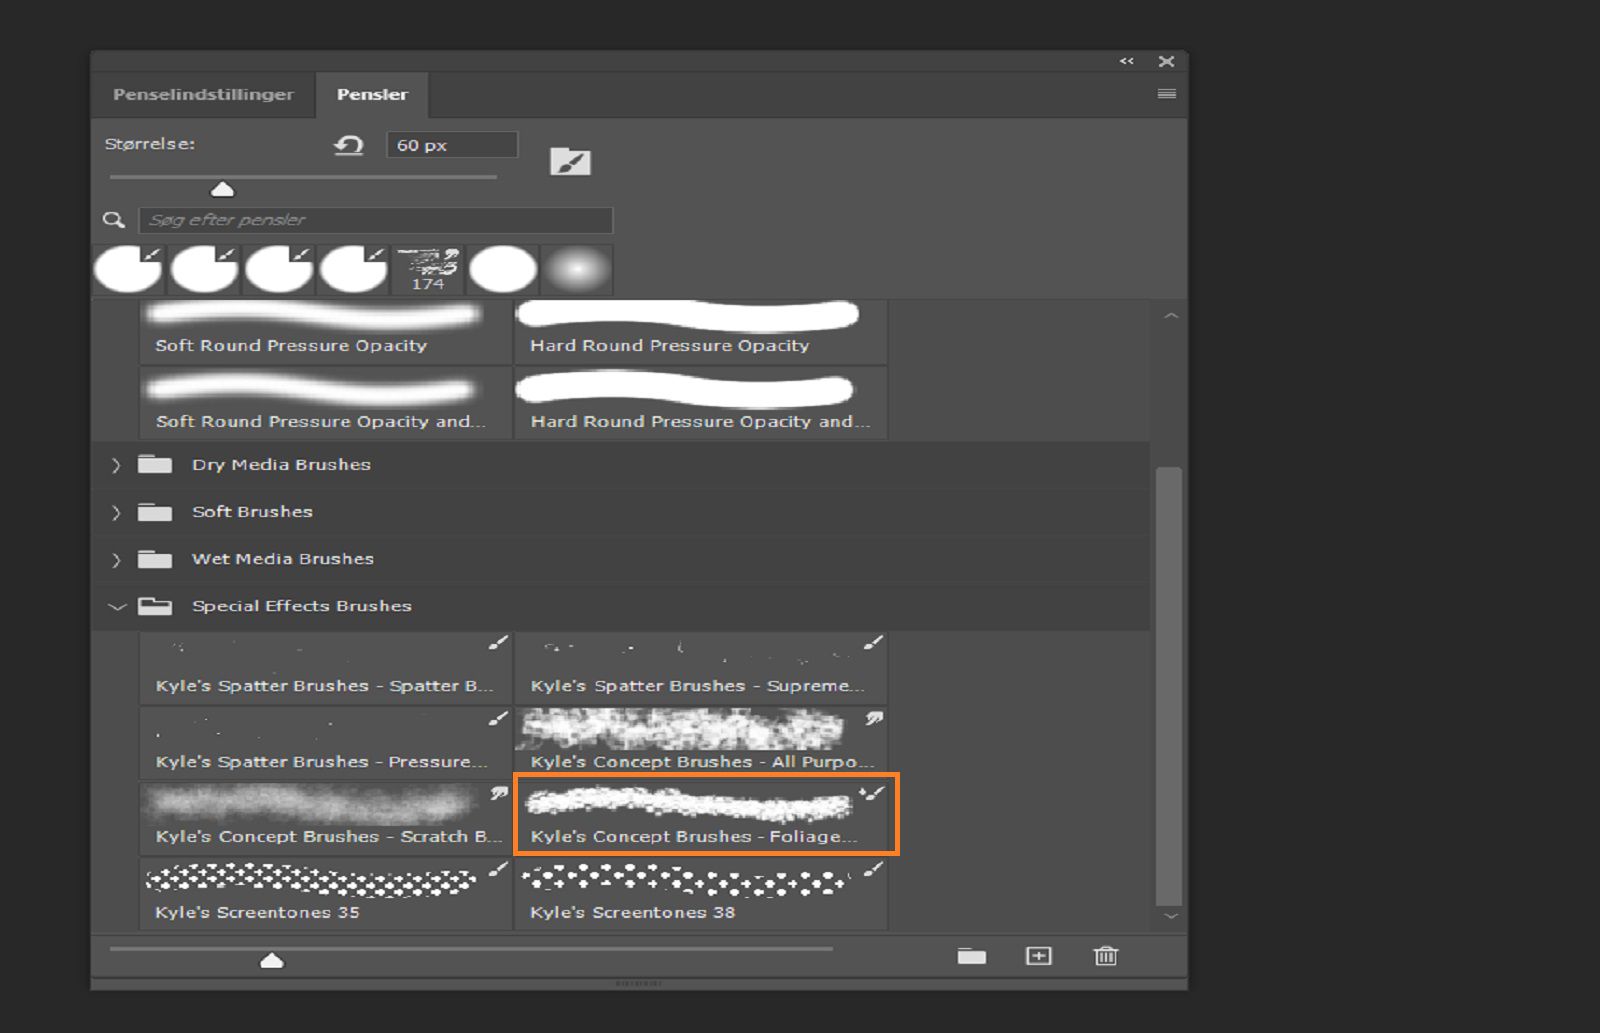Click the Special Effects Brushes folder label
This screenshot has height=1033, width=1600.
(x=302, y=606)
